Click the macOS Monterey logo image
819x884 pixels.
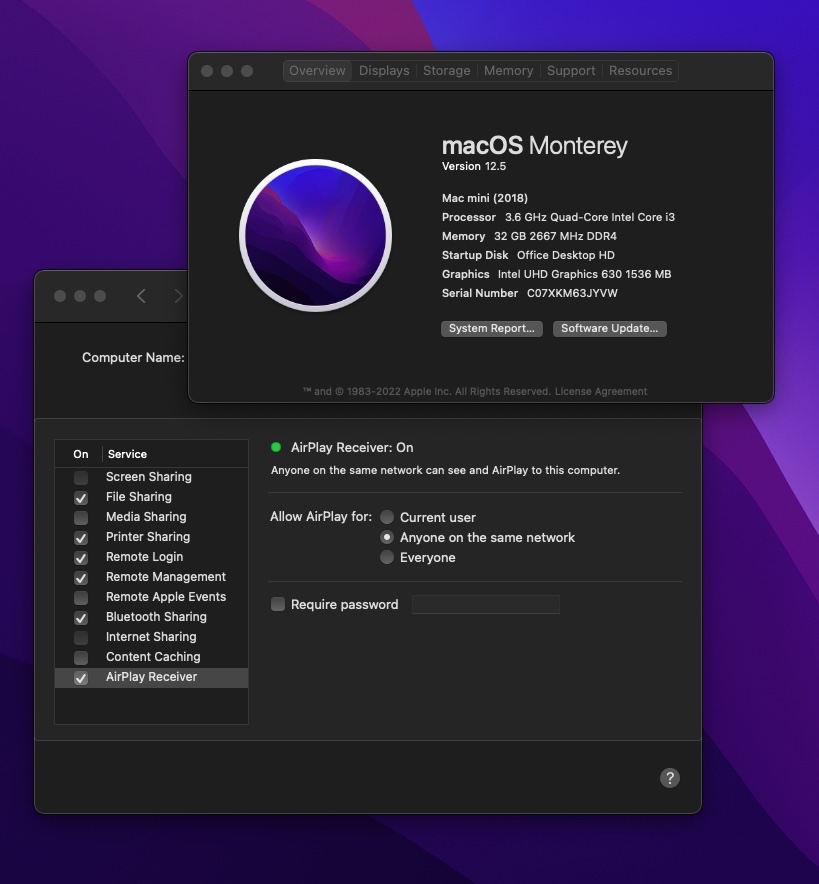(316, 235)
